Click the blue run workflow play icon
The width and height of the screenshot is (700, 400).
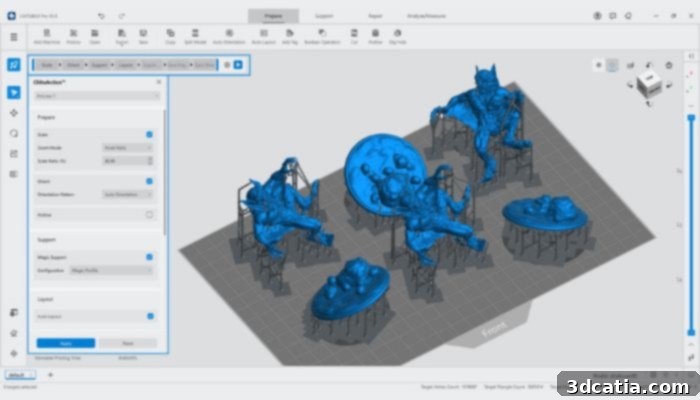(x=238, y=65)
